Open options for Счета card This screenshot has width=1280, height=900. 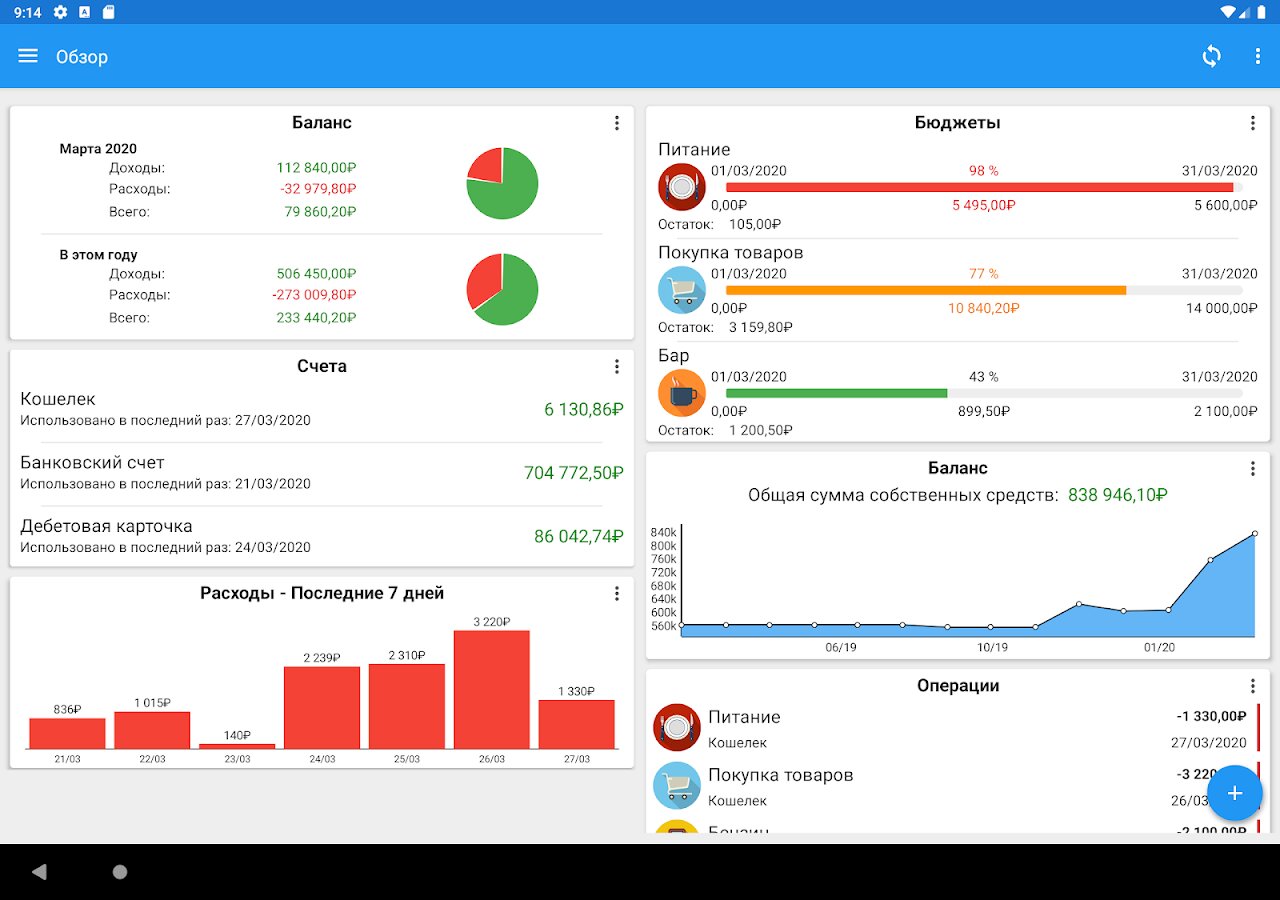[x=616, y=366]
